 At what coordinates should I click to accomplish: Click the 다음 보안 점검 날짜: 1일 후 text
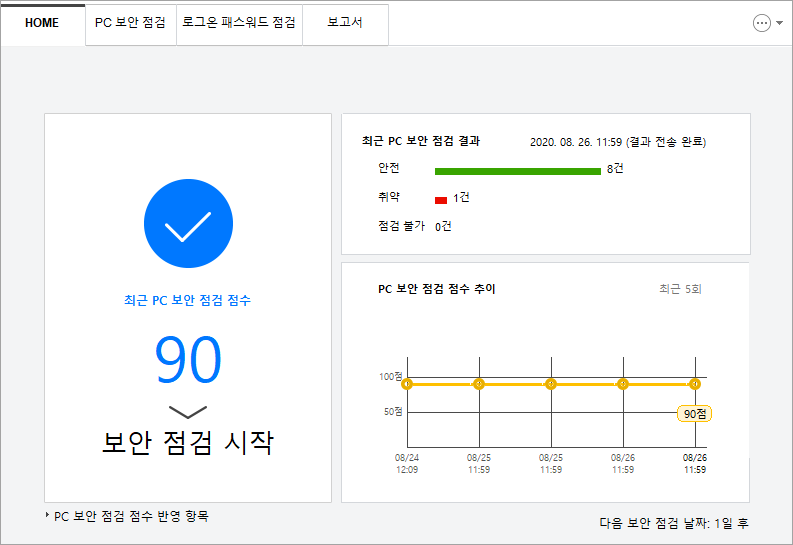pyautogui.click(x=674, y=523)
